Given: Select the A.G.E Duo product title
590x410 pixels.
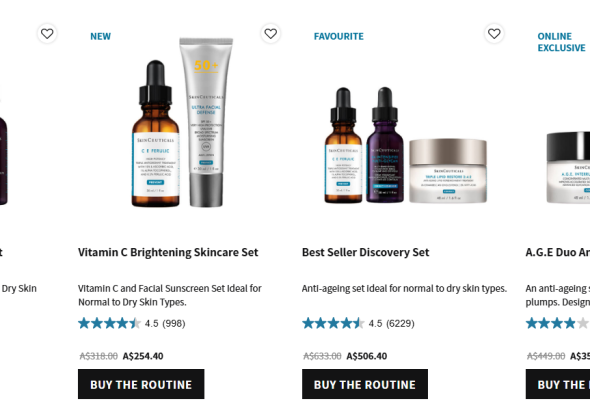Looking at the screenshot, I should [558, 252].
